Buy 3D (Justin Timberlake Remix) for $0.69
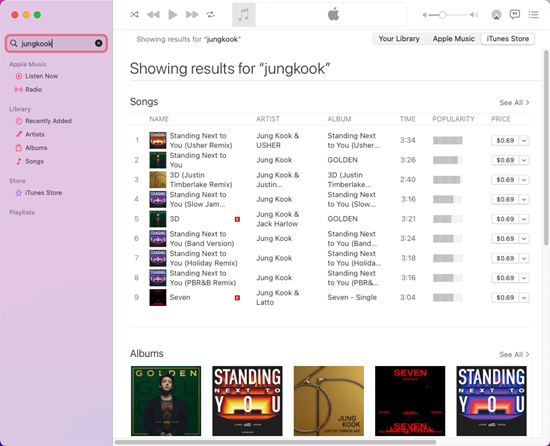This screenshot has height=446, width=550. 505,180
